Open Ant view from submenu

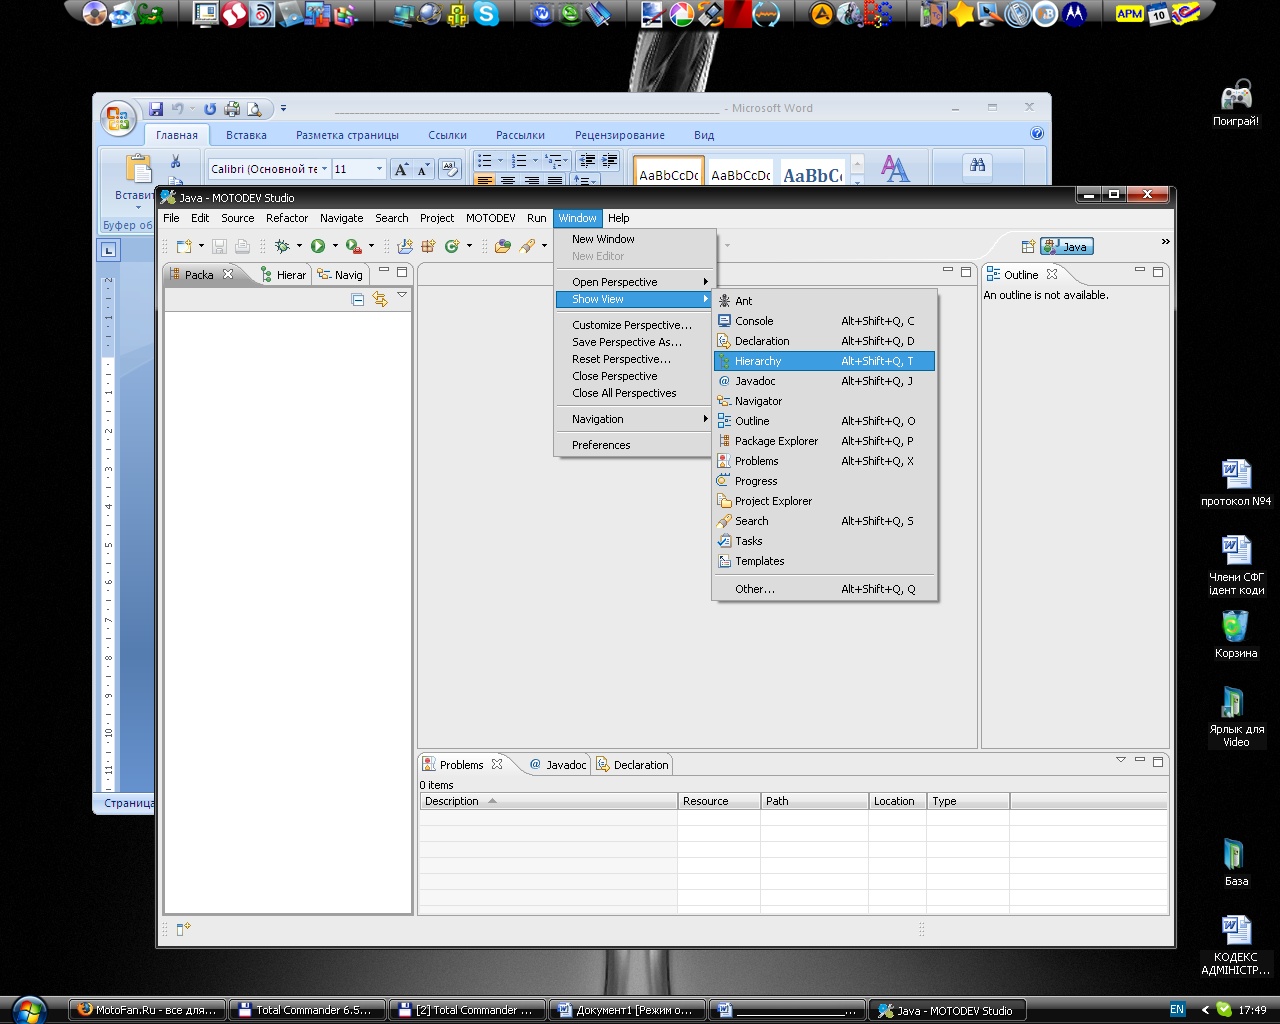(825, 301)
